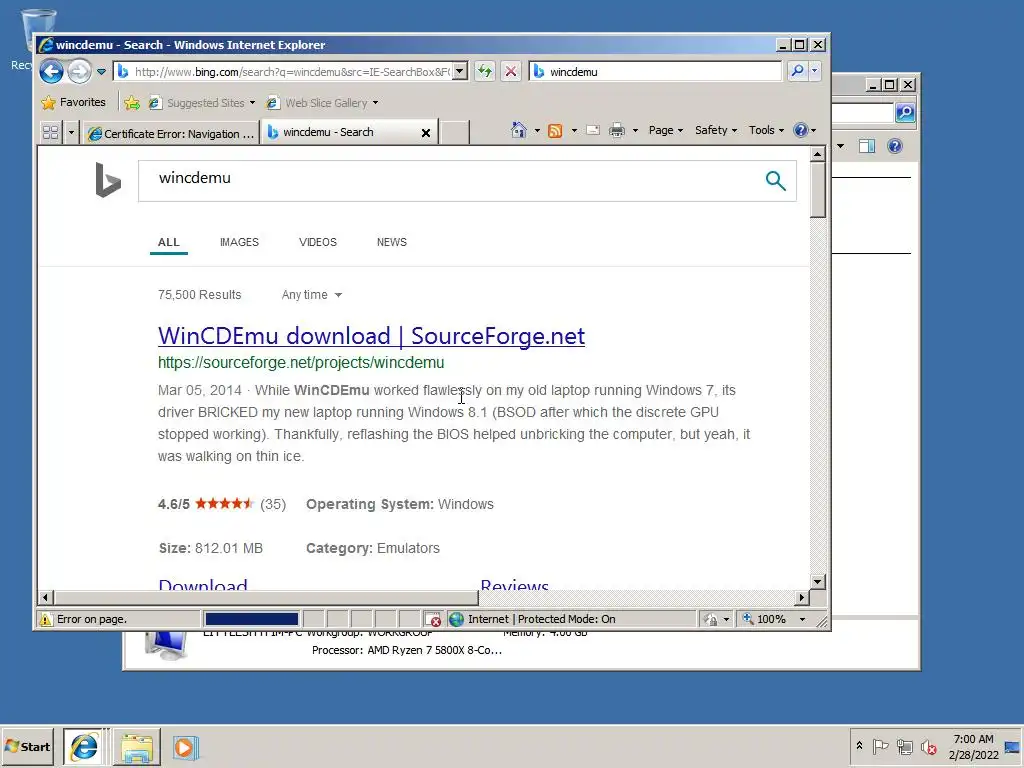This screenshot has width=1024, height=768.
Task: Refresh the page with the green arrows icon
Action: (x=485, y=71)
